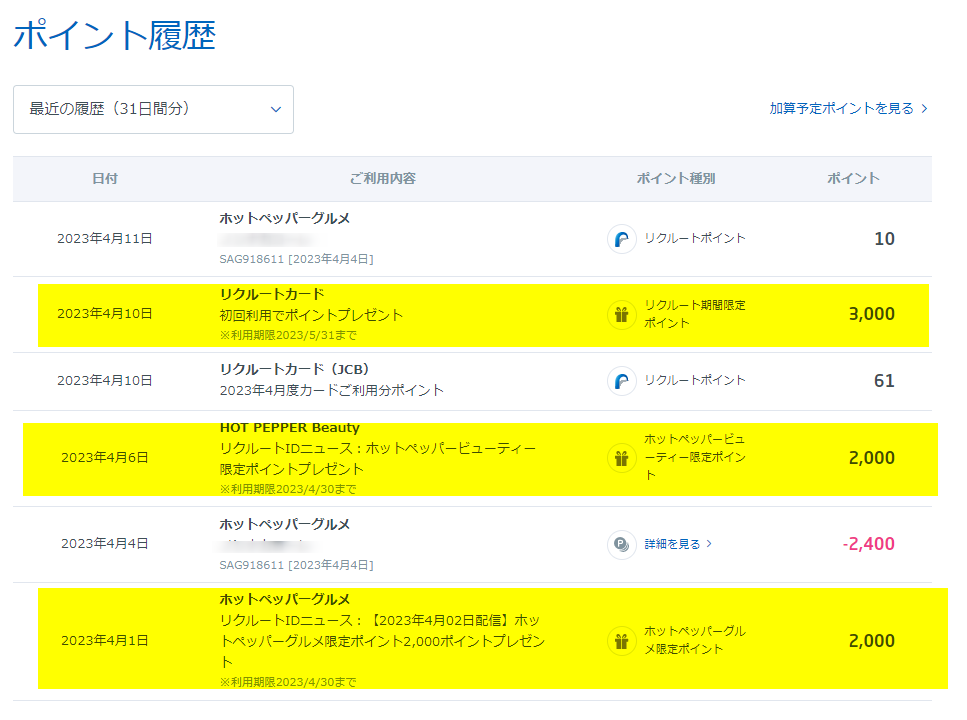Click the rightmost ポイント column header
This screenshot has width=967, height=720.
click(853, 179)
